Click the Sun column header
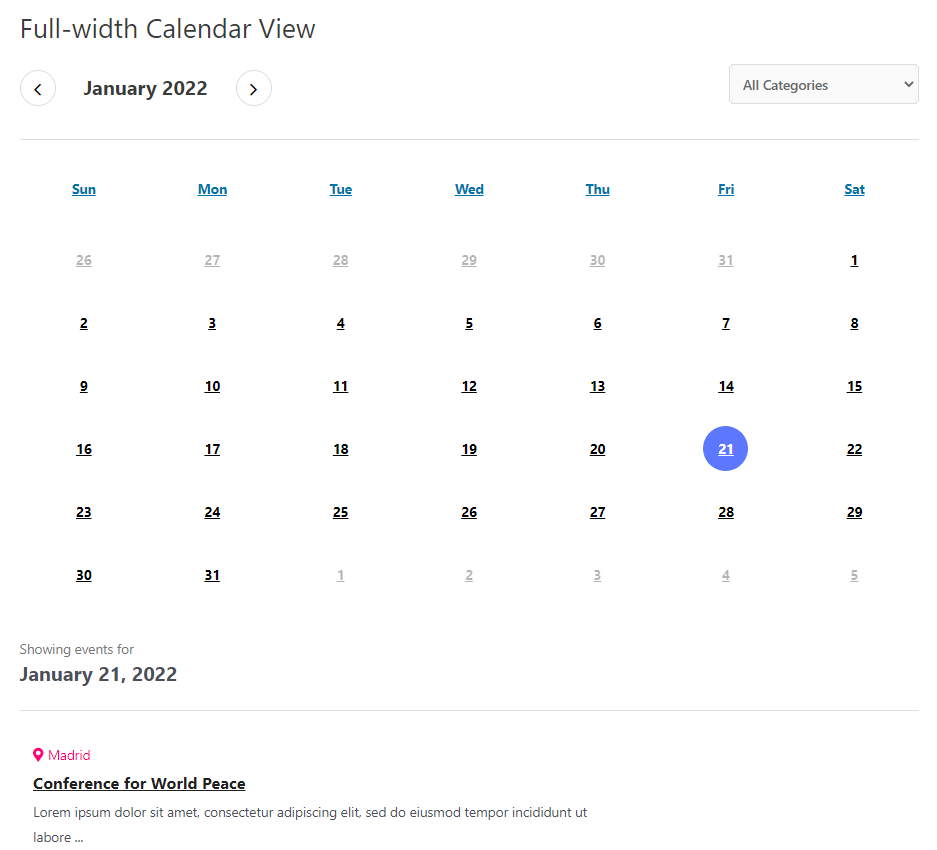The height and width of the screenshot is (850, 937). point(84,189)
